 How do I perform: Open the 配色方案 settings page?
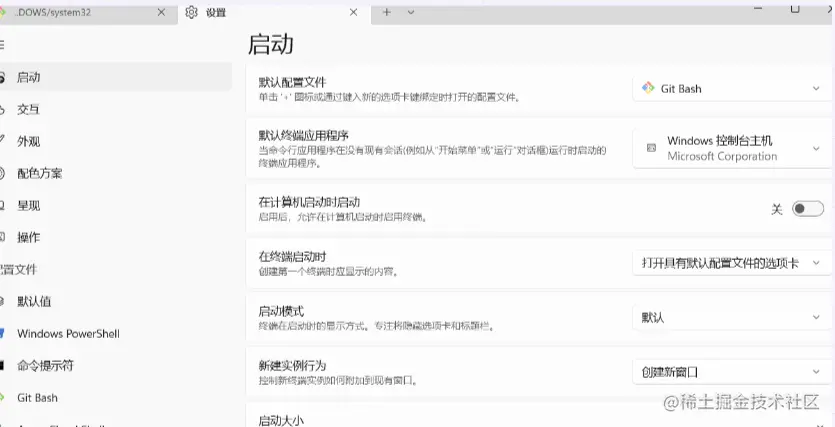coord(116,173)
